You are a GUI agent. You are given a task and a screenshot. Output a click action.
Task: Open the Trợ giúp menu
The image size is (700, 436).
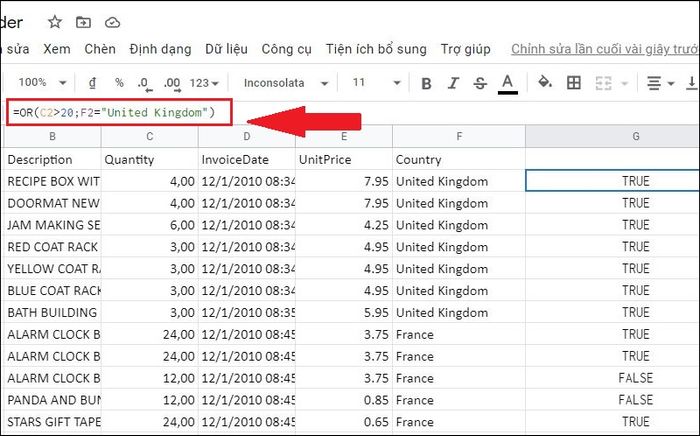point(466,49)
